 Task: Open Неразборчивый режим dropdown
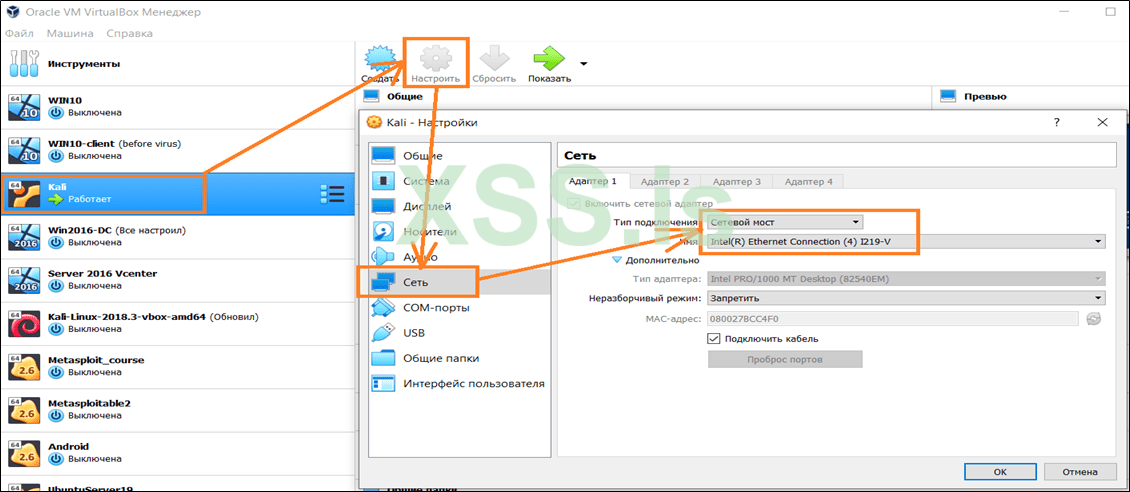pyautogui.click(x=906, y=298)
